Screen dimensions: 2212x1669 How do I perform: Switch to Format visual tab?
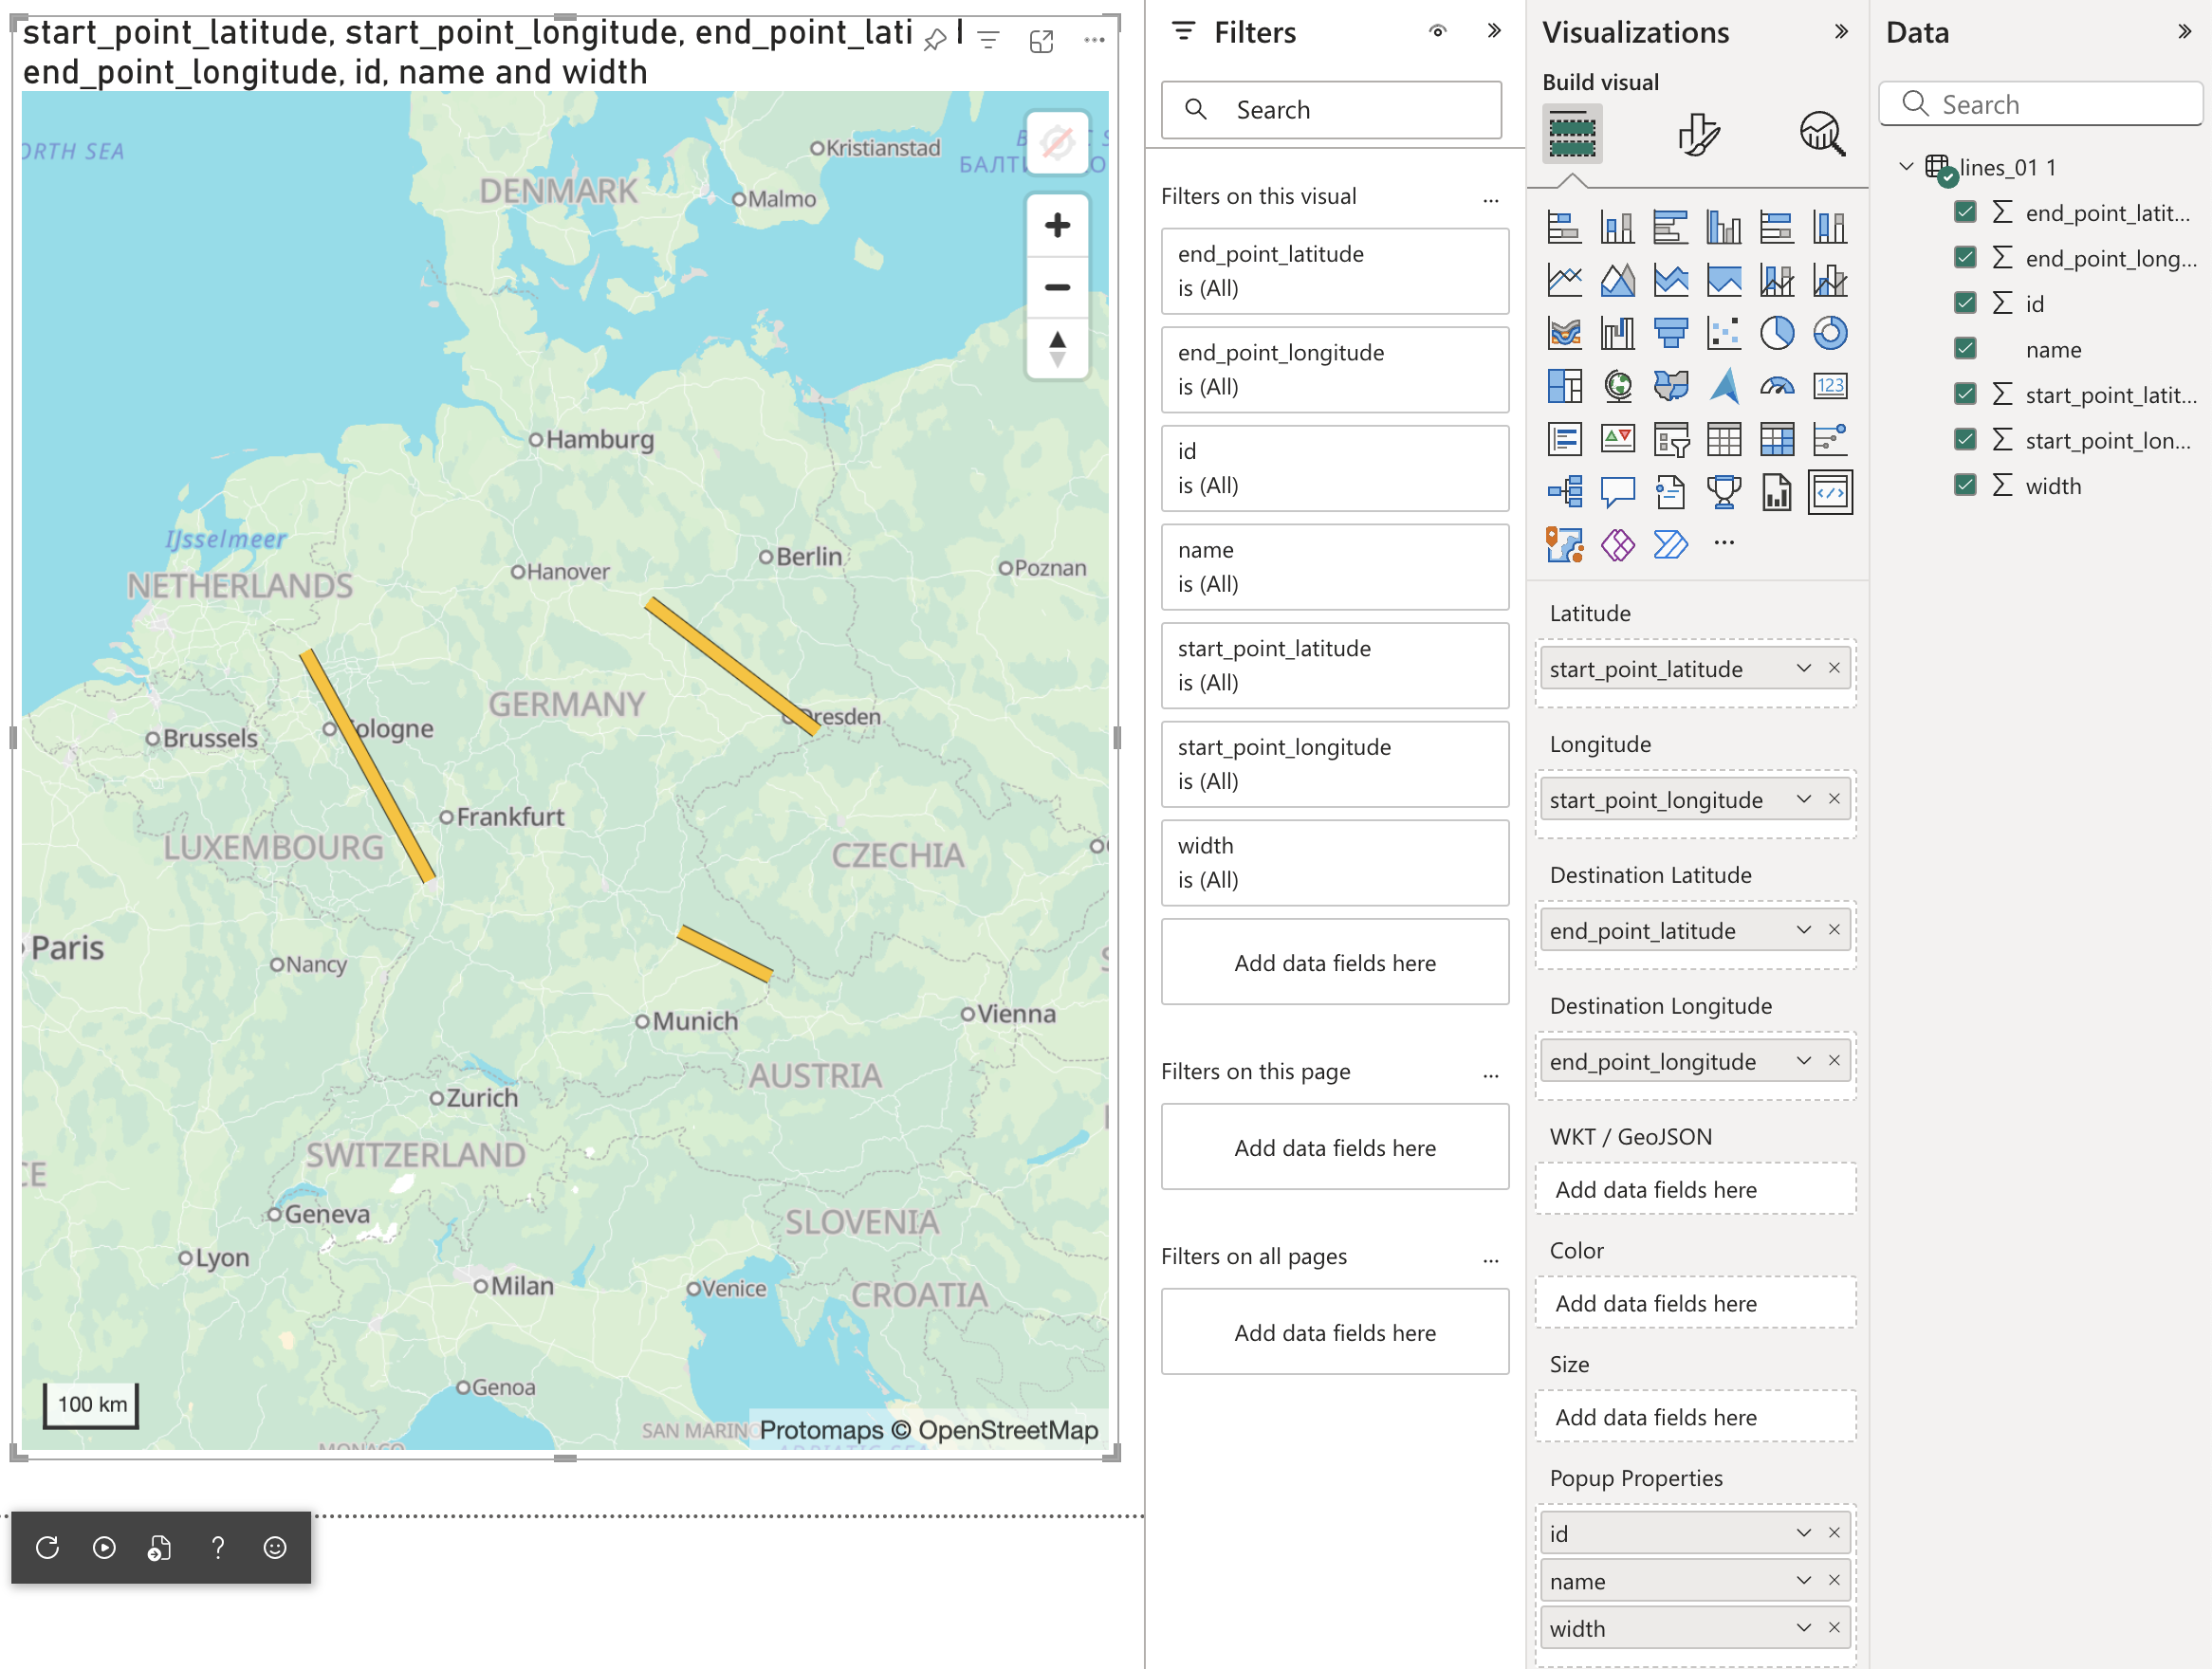click(x=1697, y=134)
